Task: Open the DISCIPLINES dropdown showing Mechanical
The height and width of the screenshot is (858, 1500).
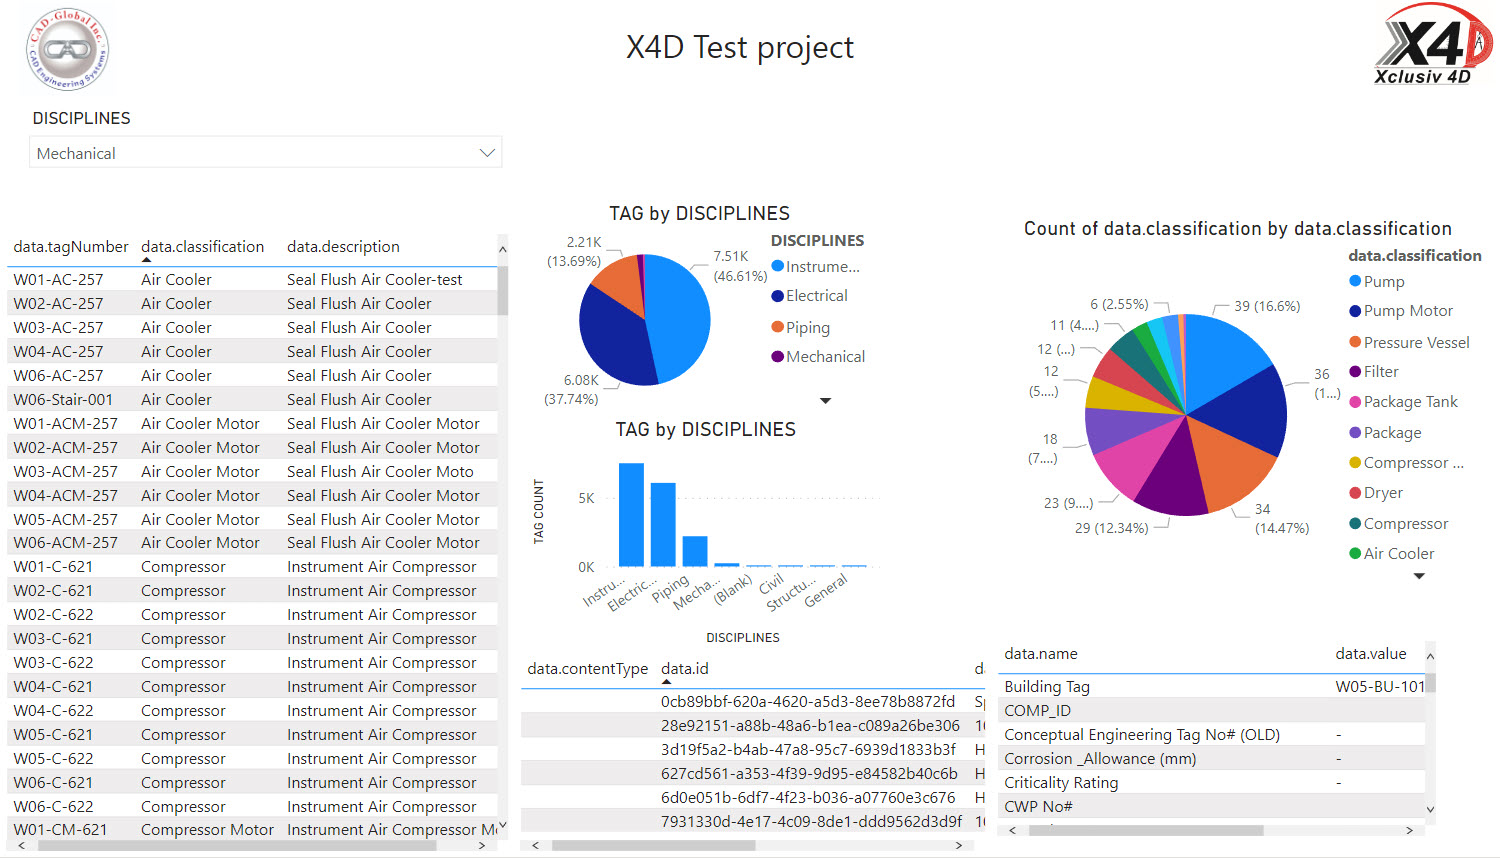Action: [x=265, y=153]
